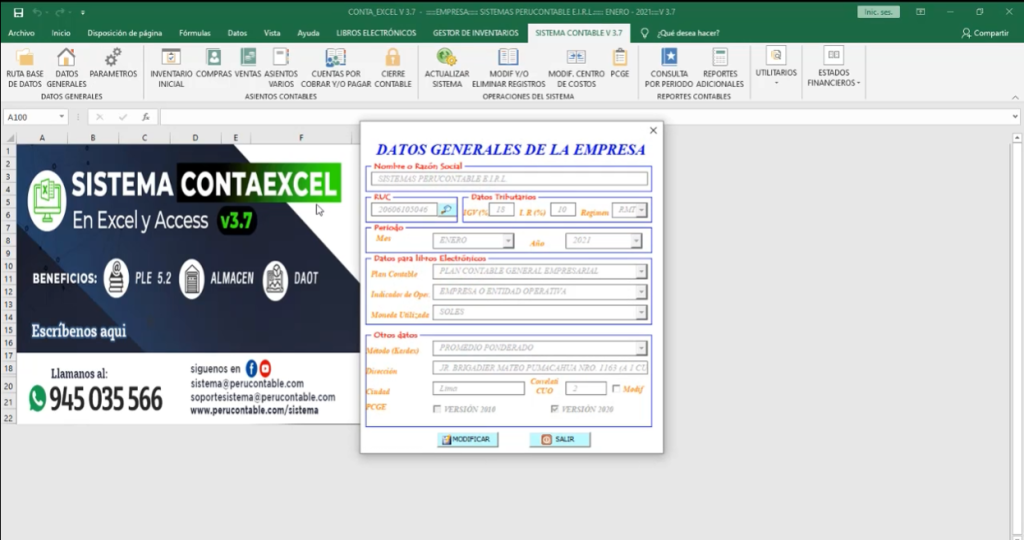Viewport: 1024px width, 540px height.
Task: Switch to the GESTOR DE INVENTARIOS tab
Action: click(475, 33)
